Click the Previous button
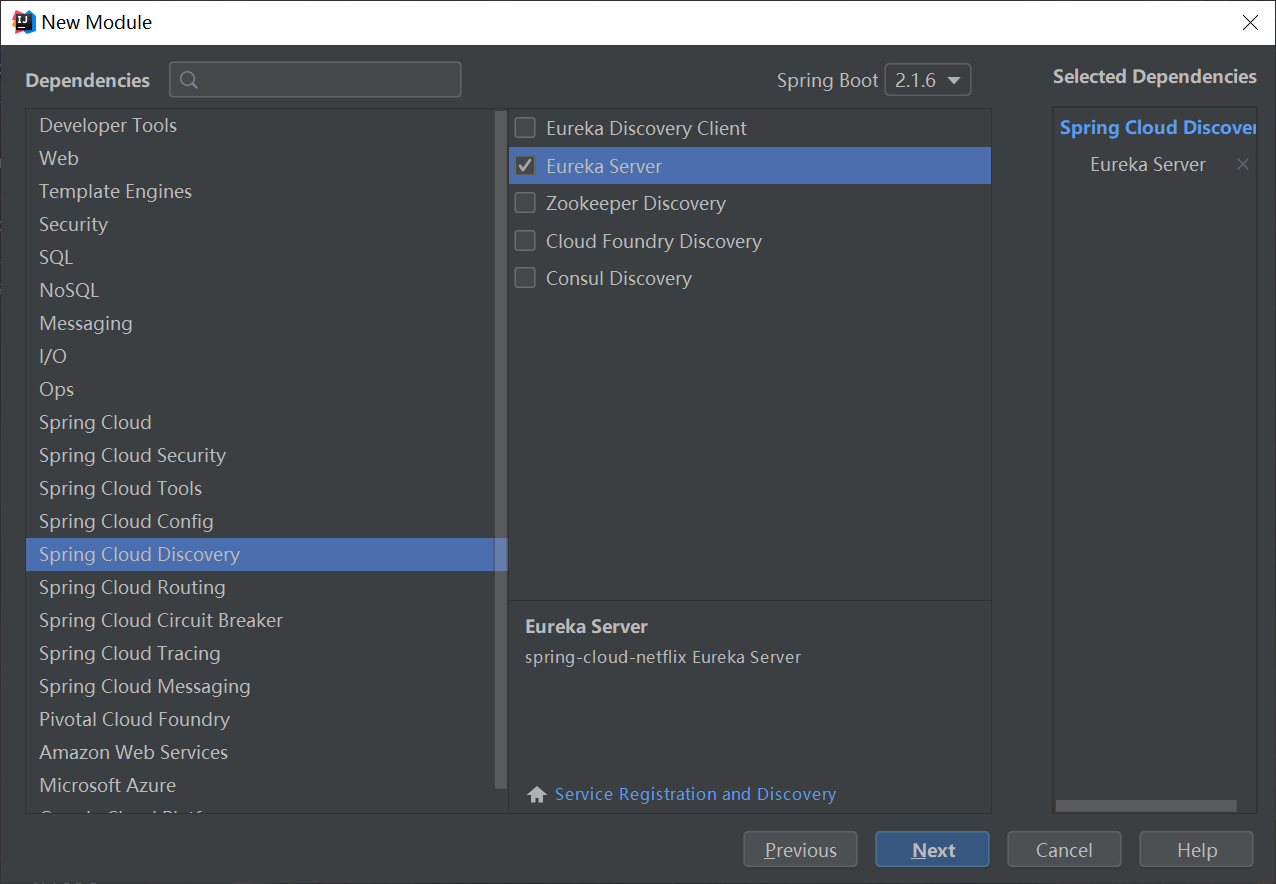The image size is (1276, 884). pos(800,850)
